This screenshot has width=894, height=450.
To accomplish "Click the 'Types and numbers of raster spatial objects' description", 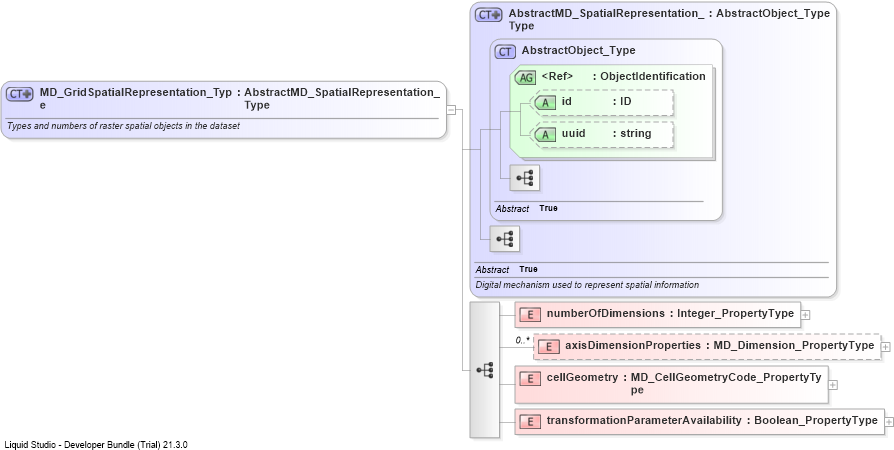I will coord(124,125).
